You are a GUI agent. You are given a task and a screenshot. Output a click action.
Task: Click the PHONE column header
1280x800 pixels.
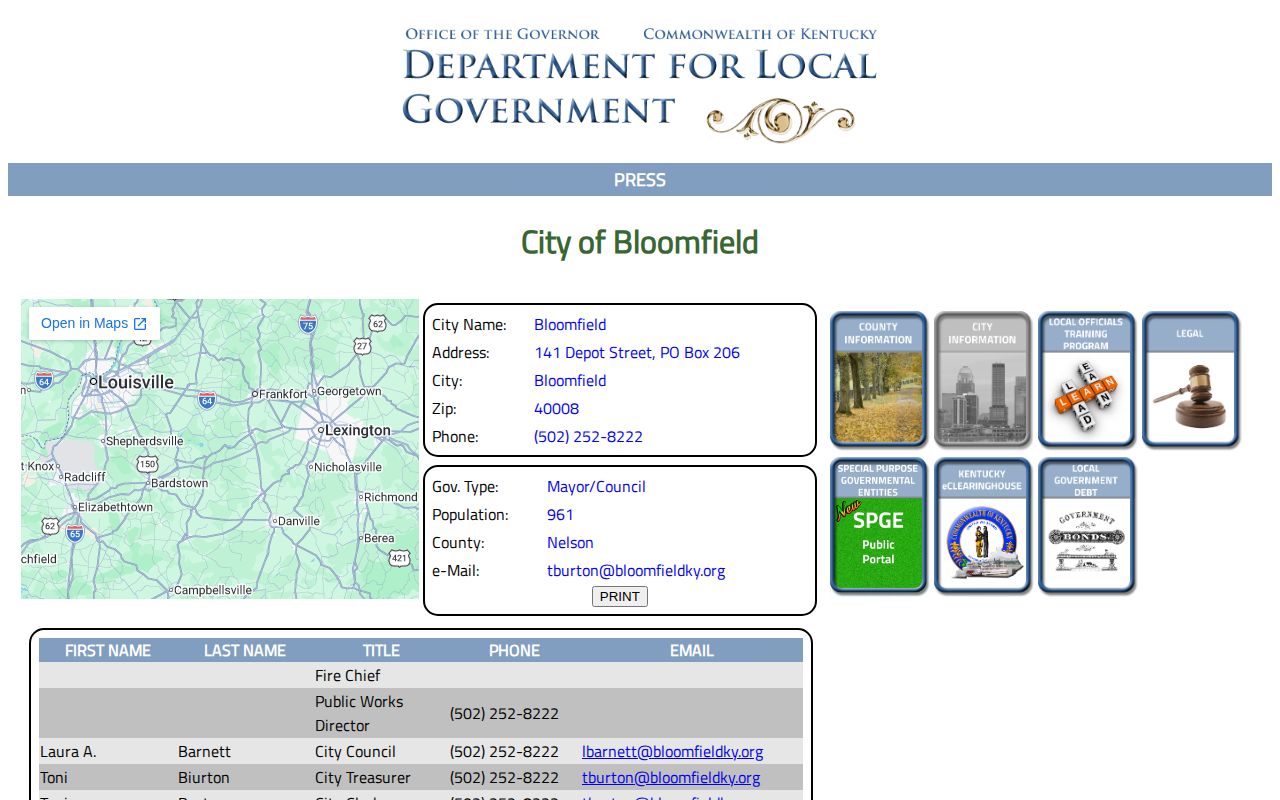514,651
